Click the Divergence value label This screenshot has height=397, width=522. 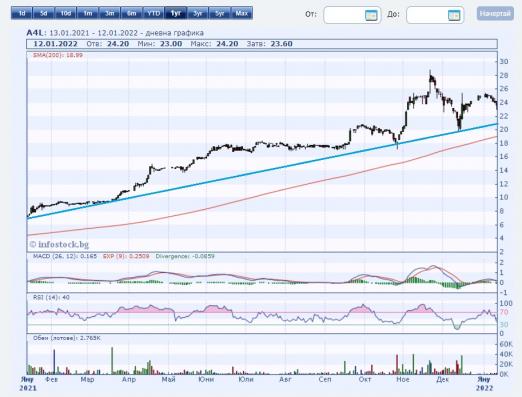click(185, 256)
